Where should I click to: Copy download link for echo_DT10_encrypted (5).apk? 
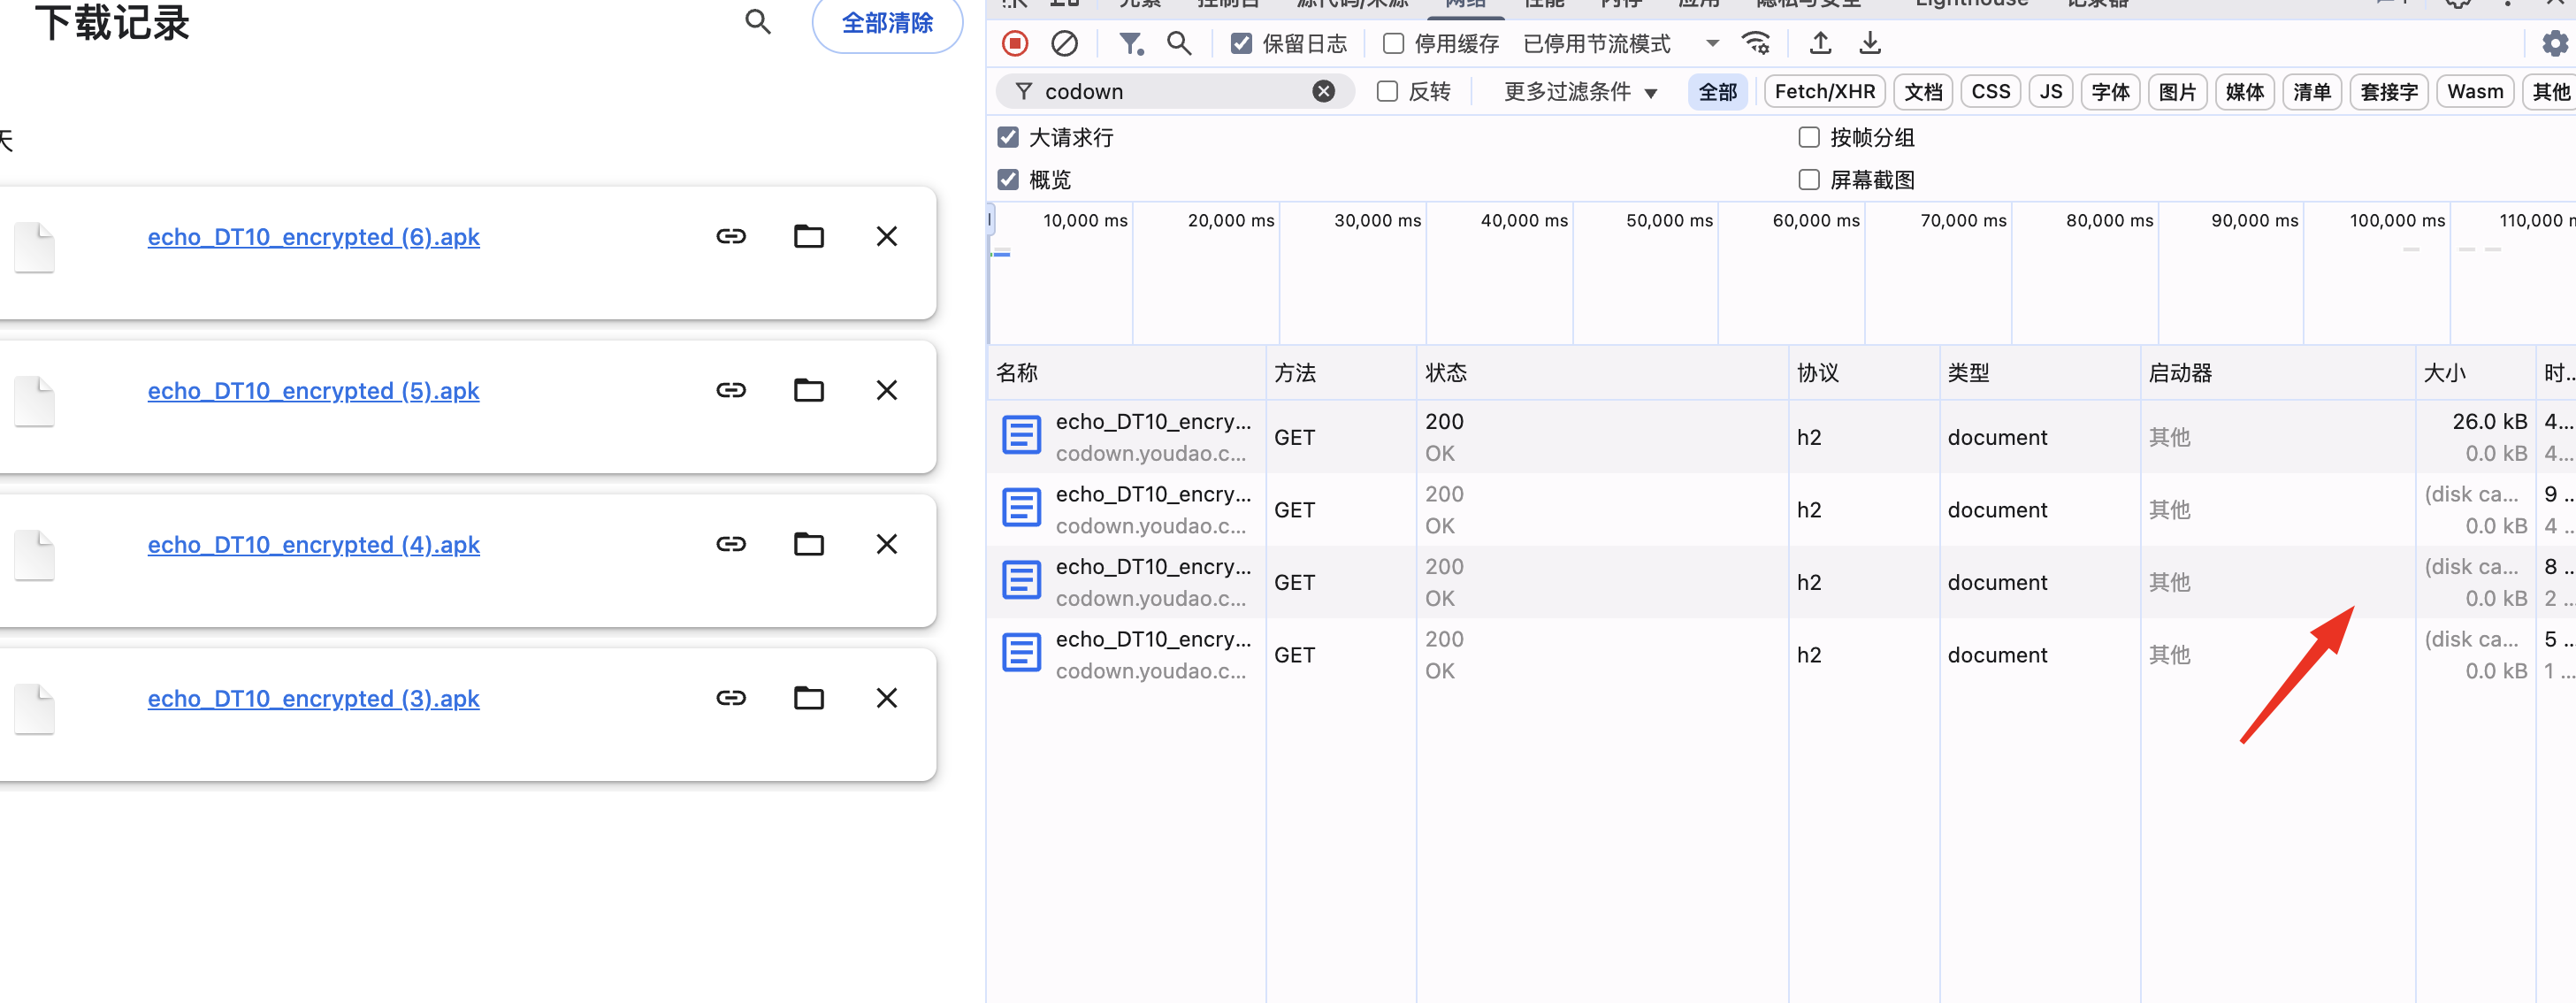731,390
